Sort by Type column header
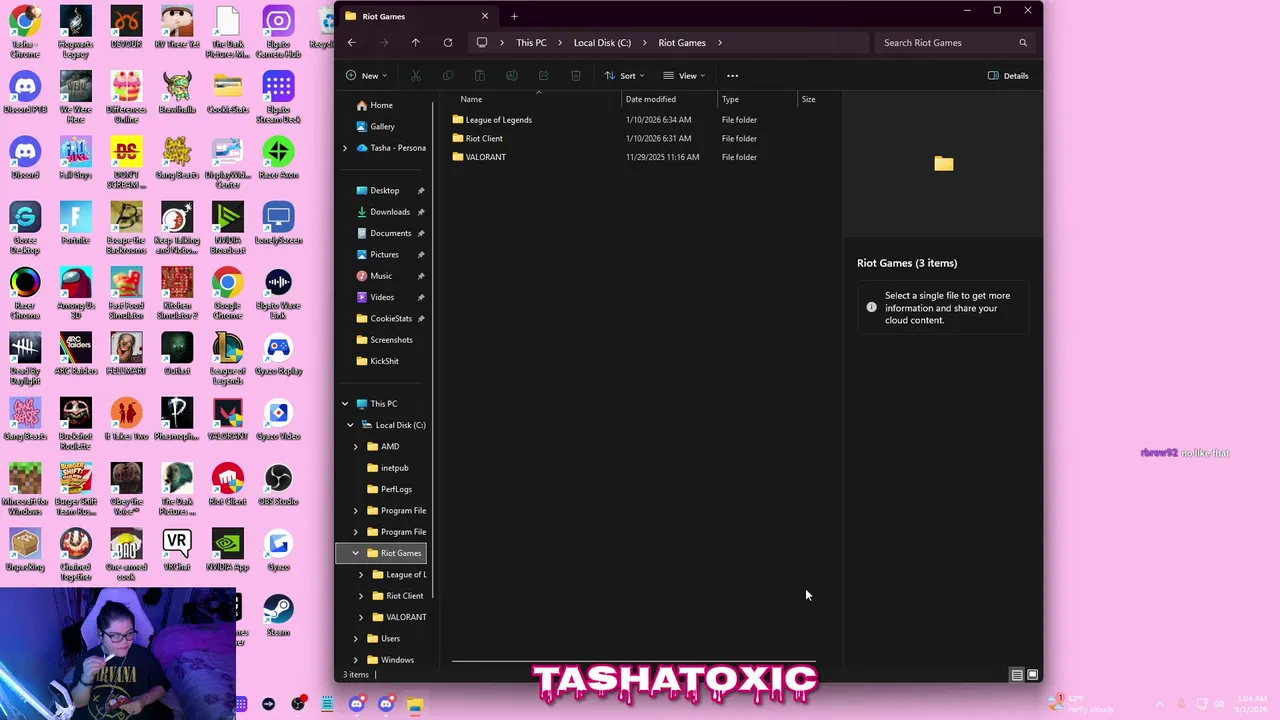 757,99
